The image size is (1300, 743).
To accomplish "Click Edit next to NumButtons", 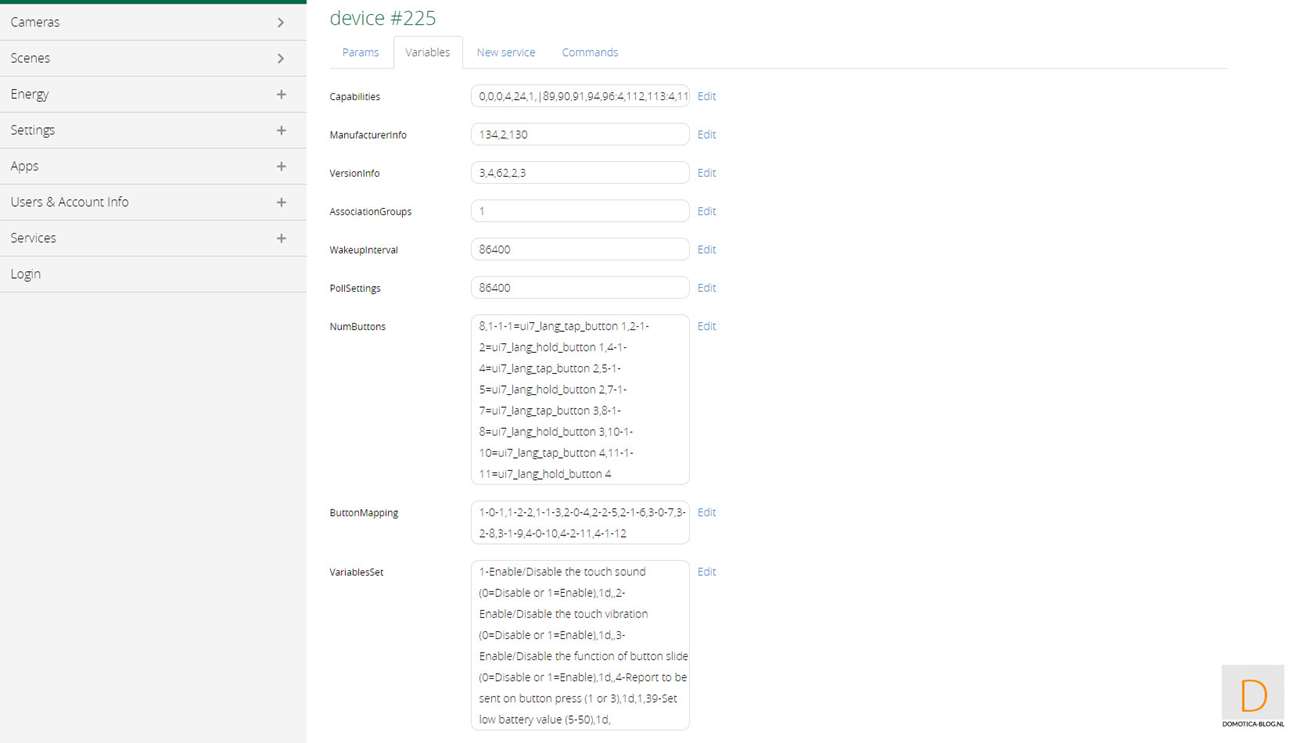I will point(706,326).
